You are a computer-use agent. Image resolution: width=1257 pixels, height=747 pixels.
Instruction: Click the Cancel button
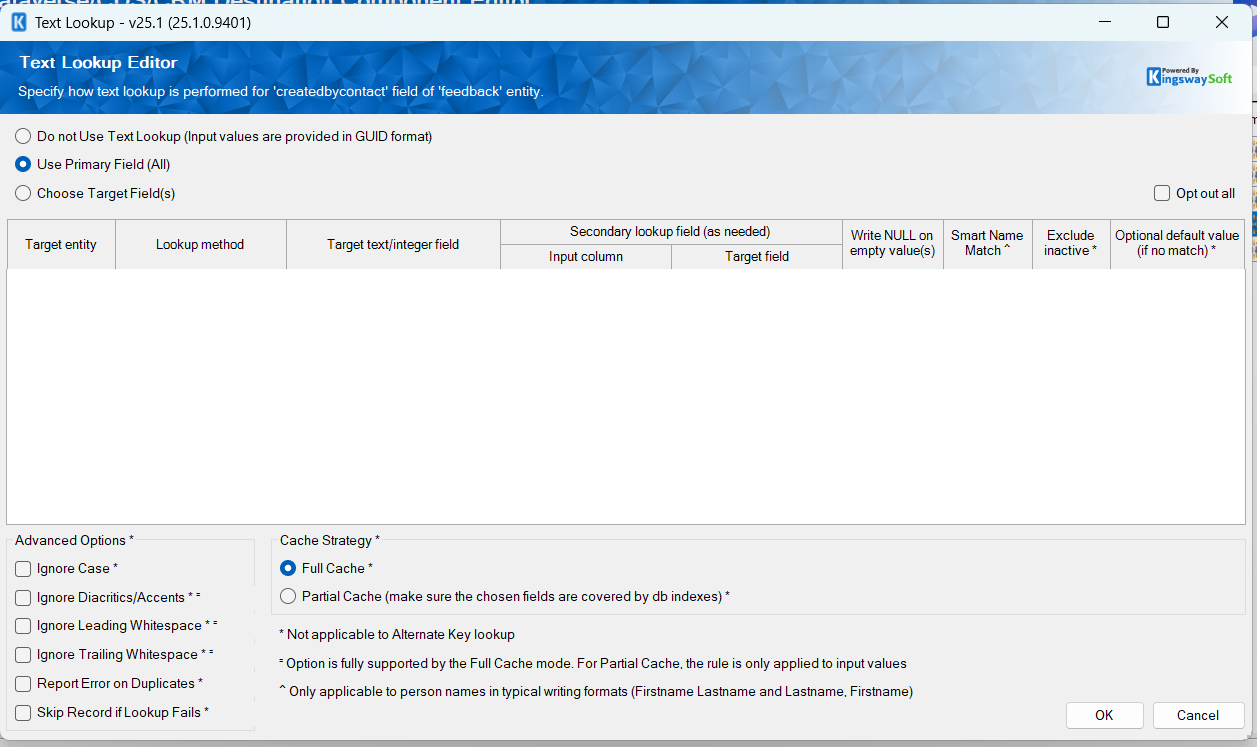click(1198, 715)
